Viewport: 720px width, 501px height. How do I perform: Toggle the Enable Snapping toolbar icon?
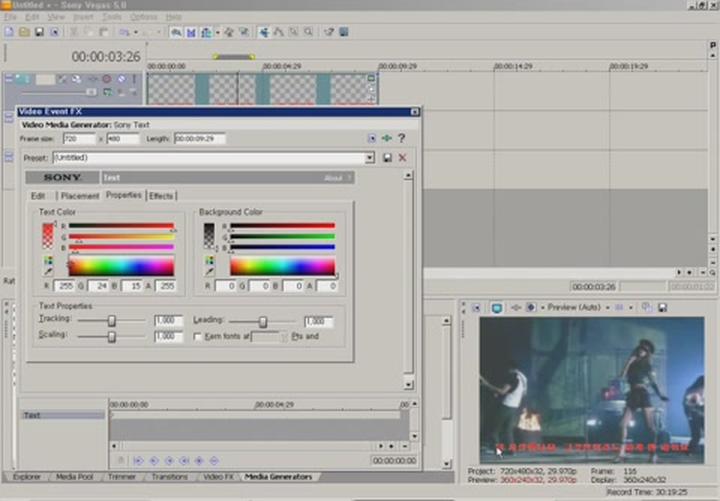[x=176, y=32]
